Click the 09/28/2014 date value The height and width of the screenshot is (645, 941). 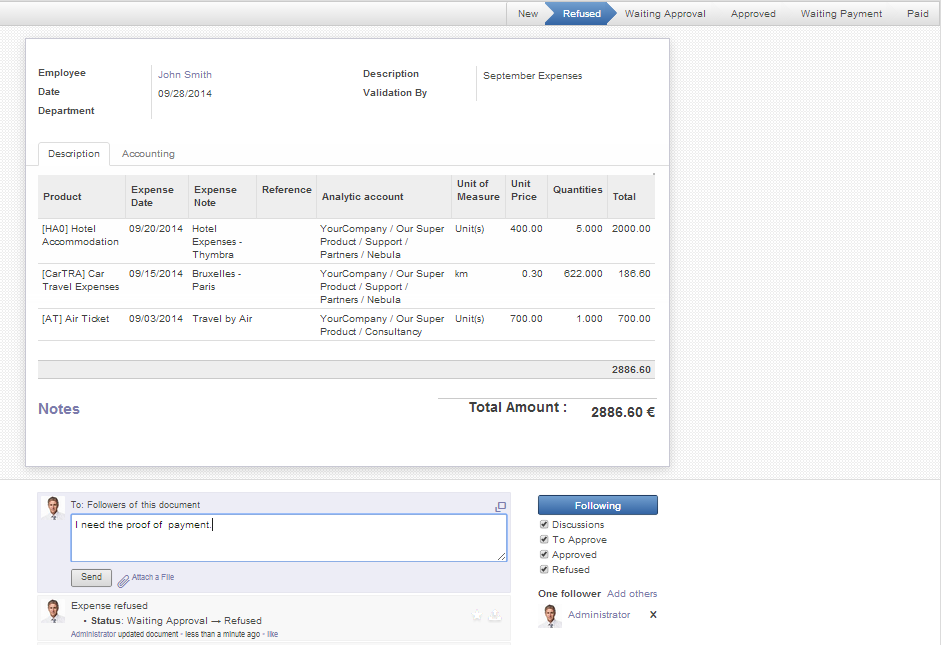click(x=185, y=94)
